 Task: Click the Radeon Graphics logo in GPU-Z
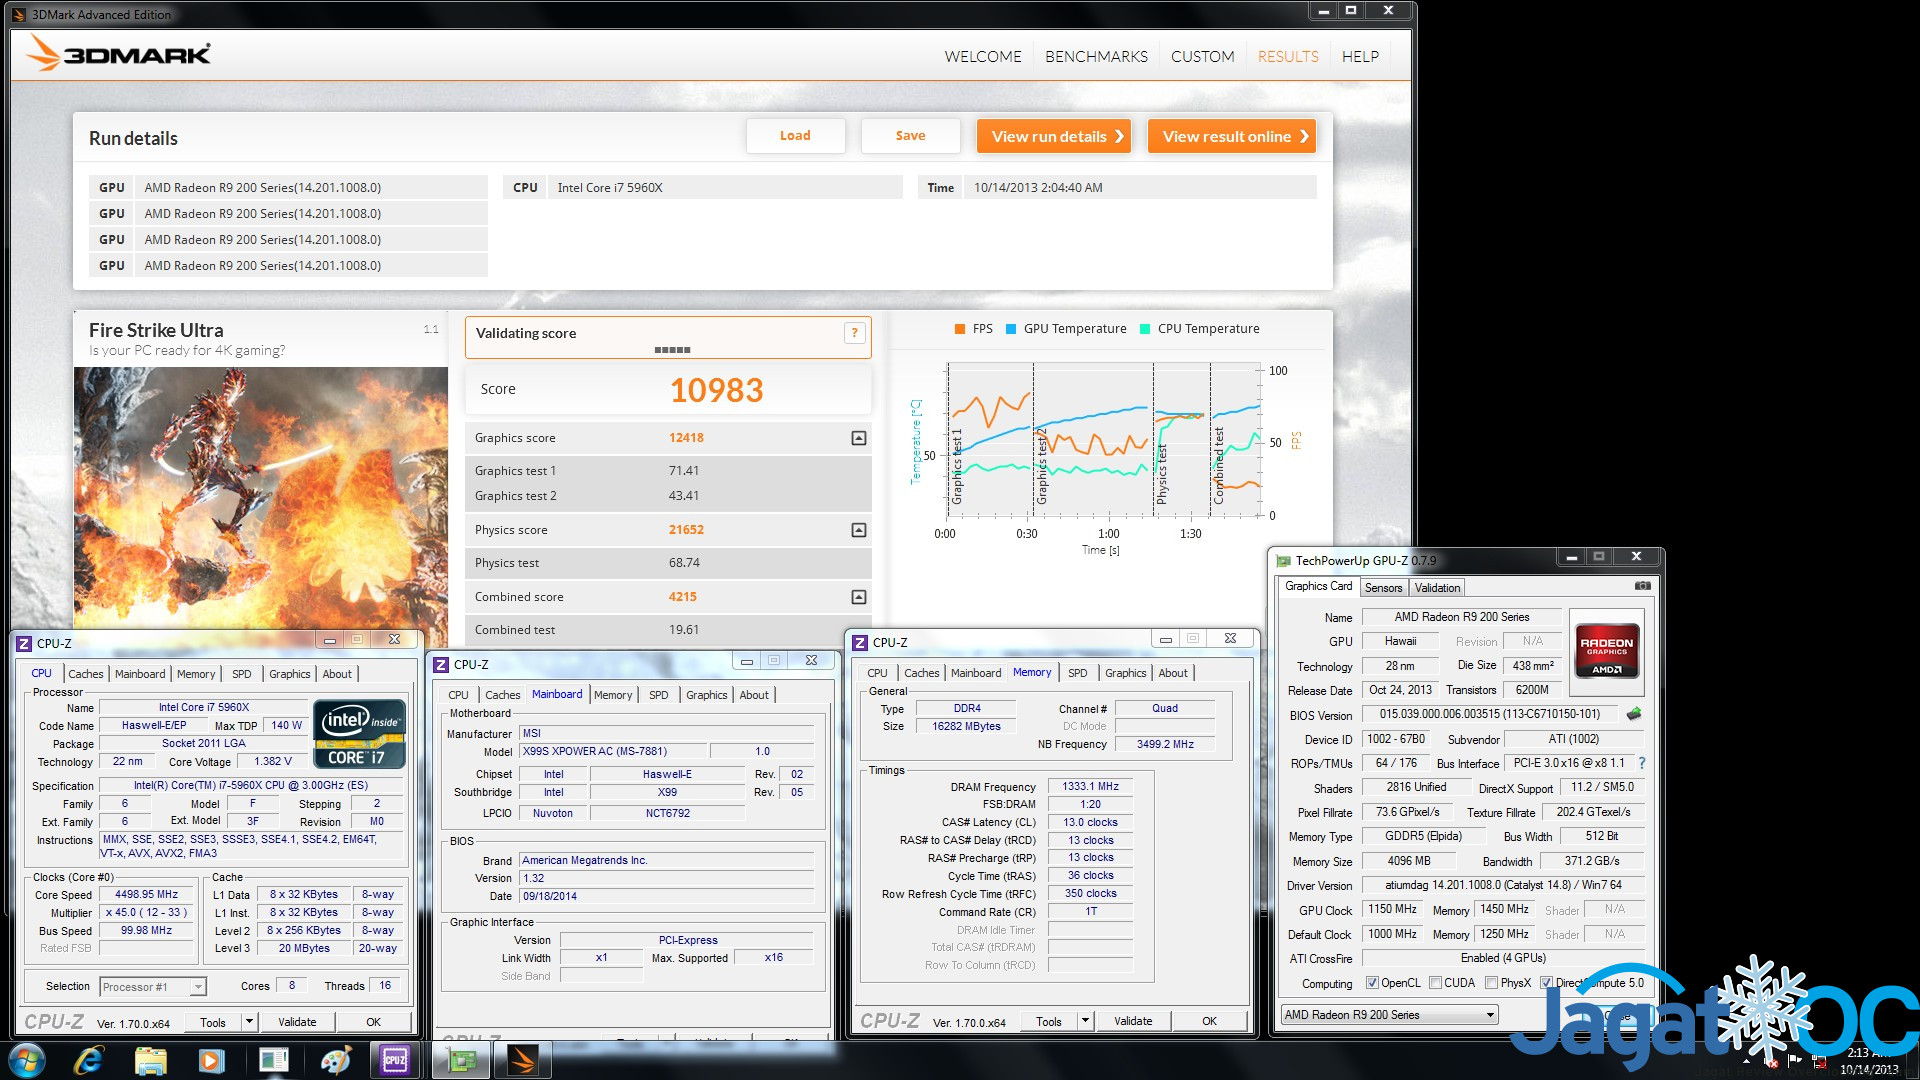(1606, 650)
